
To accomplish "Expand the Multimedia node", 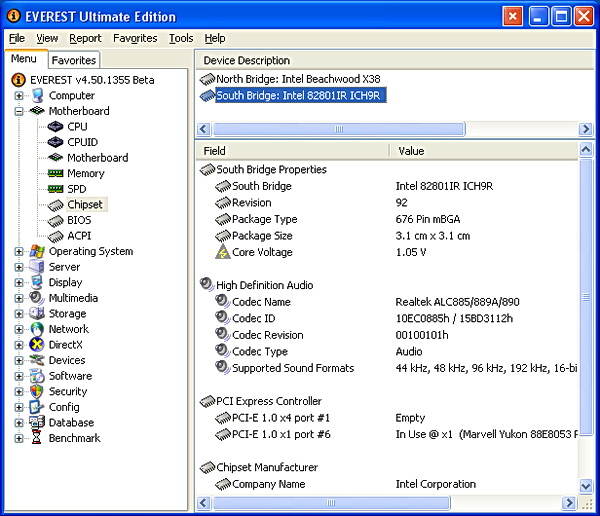I will coord(19,298).
